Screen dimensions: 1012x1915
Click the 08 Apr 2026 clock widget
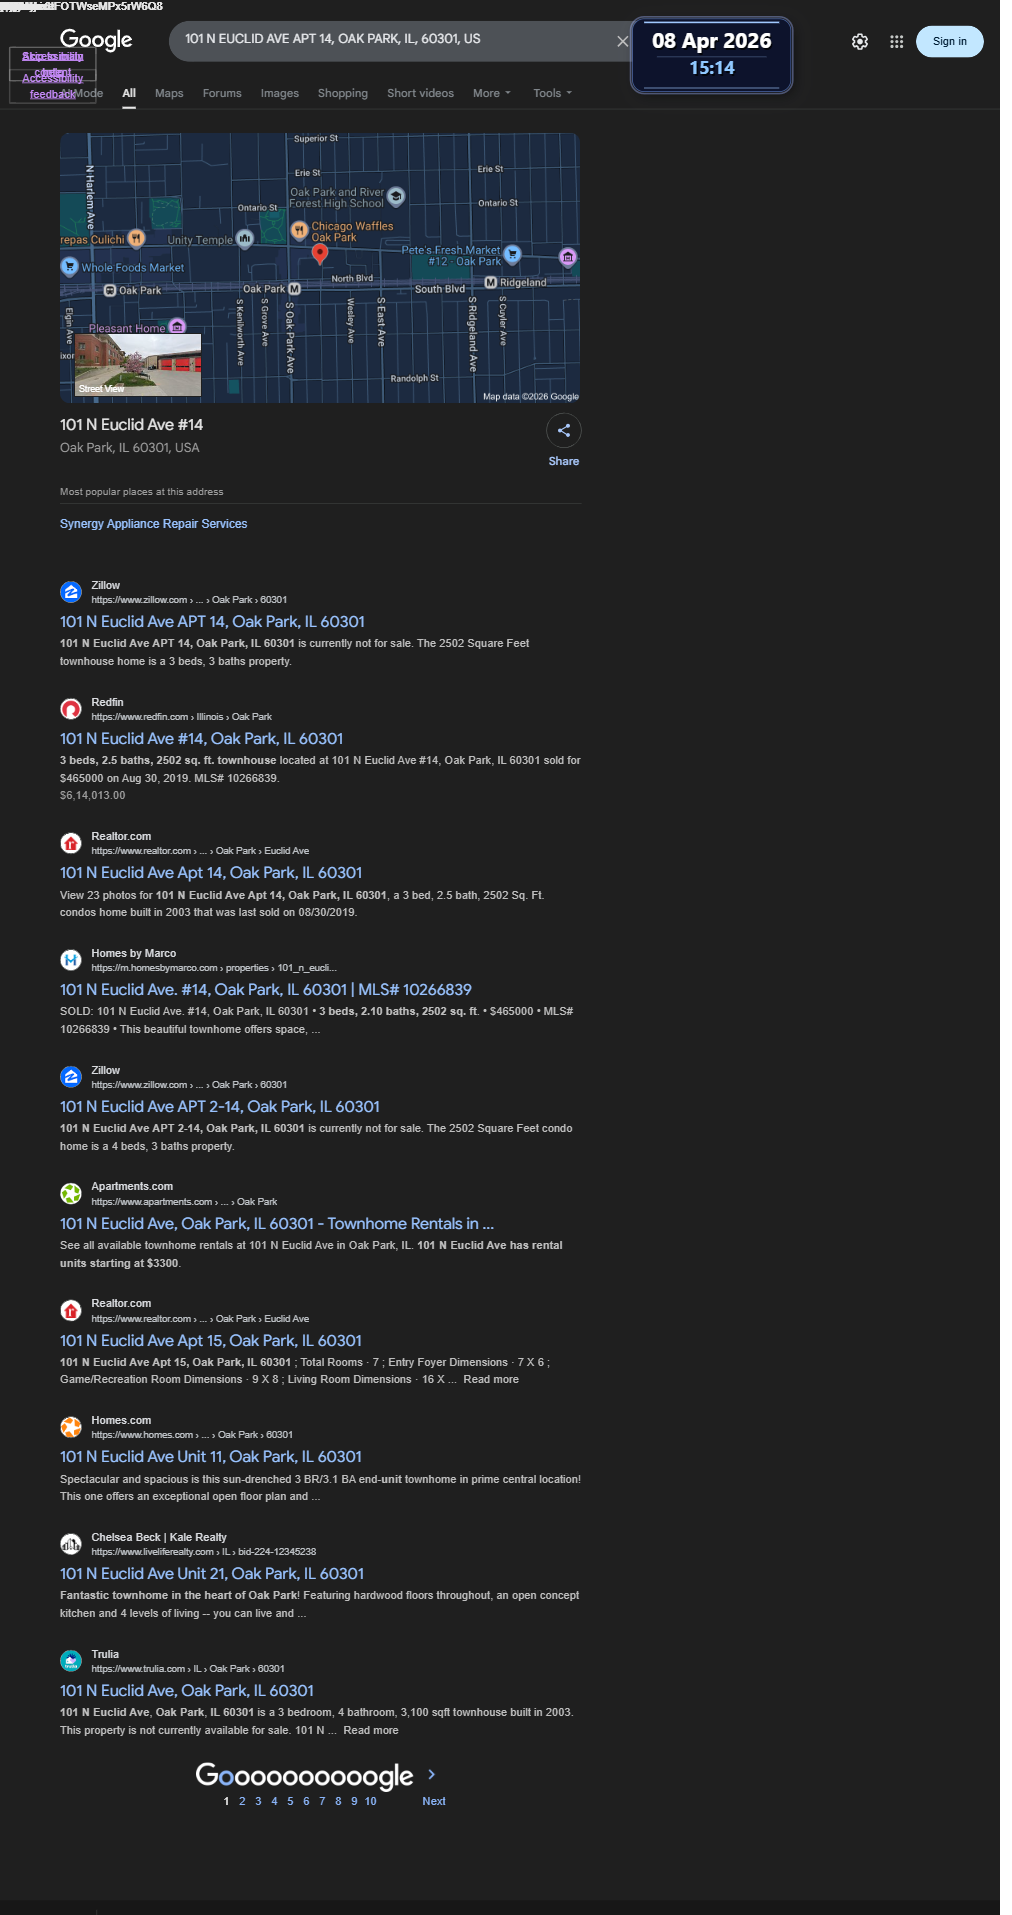[711, 55]
